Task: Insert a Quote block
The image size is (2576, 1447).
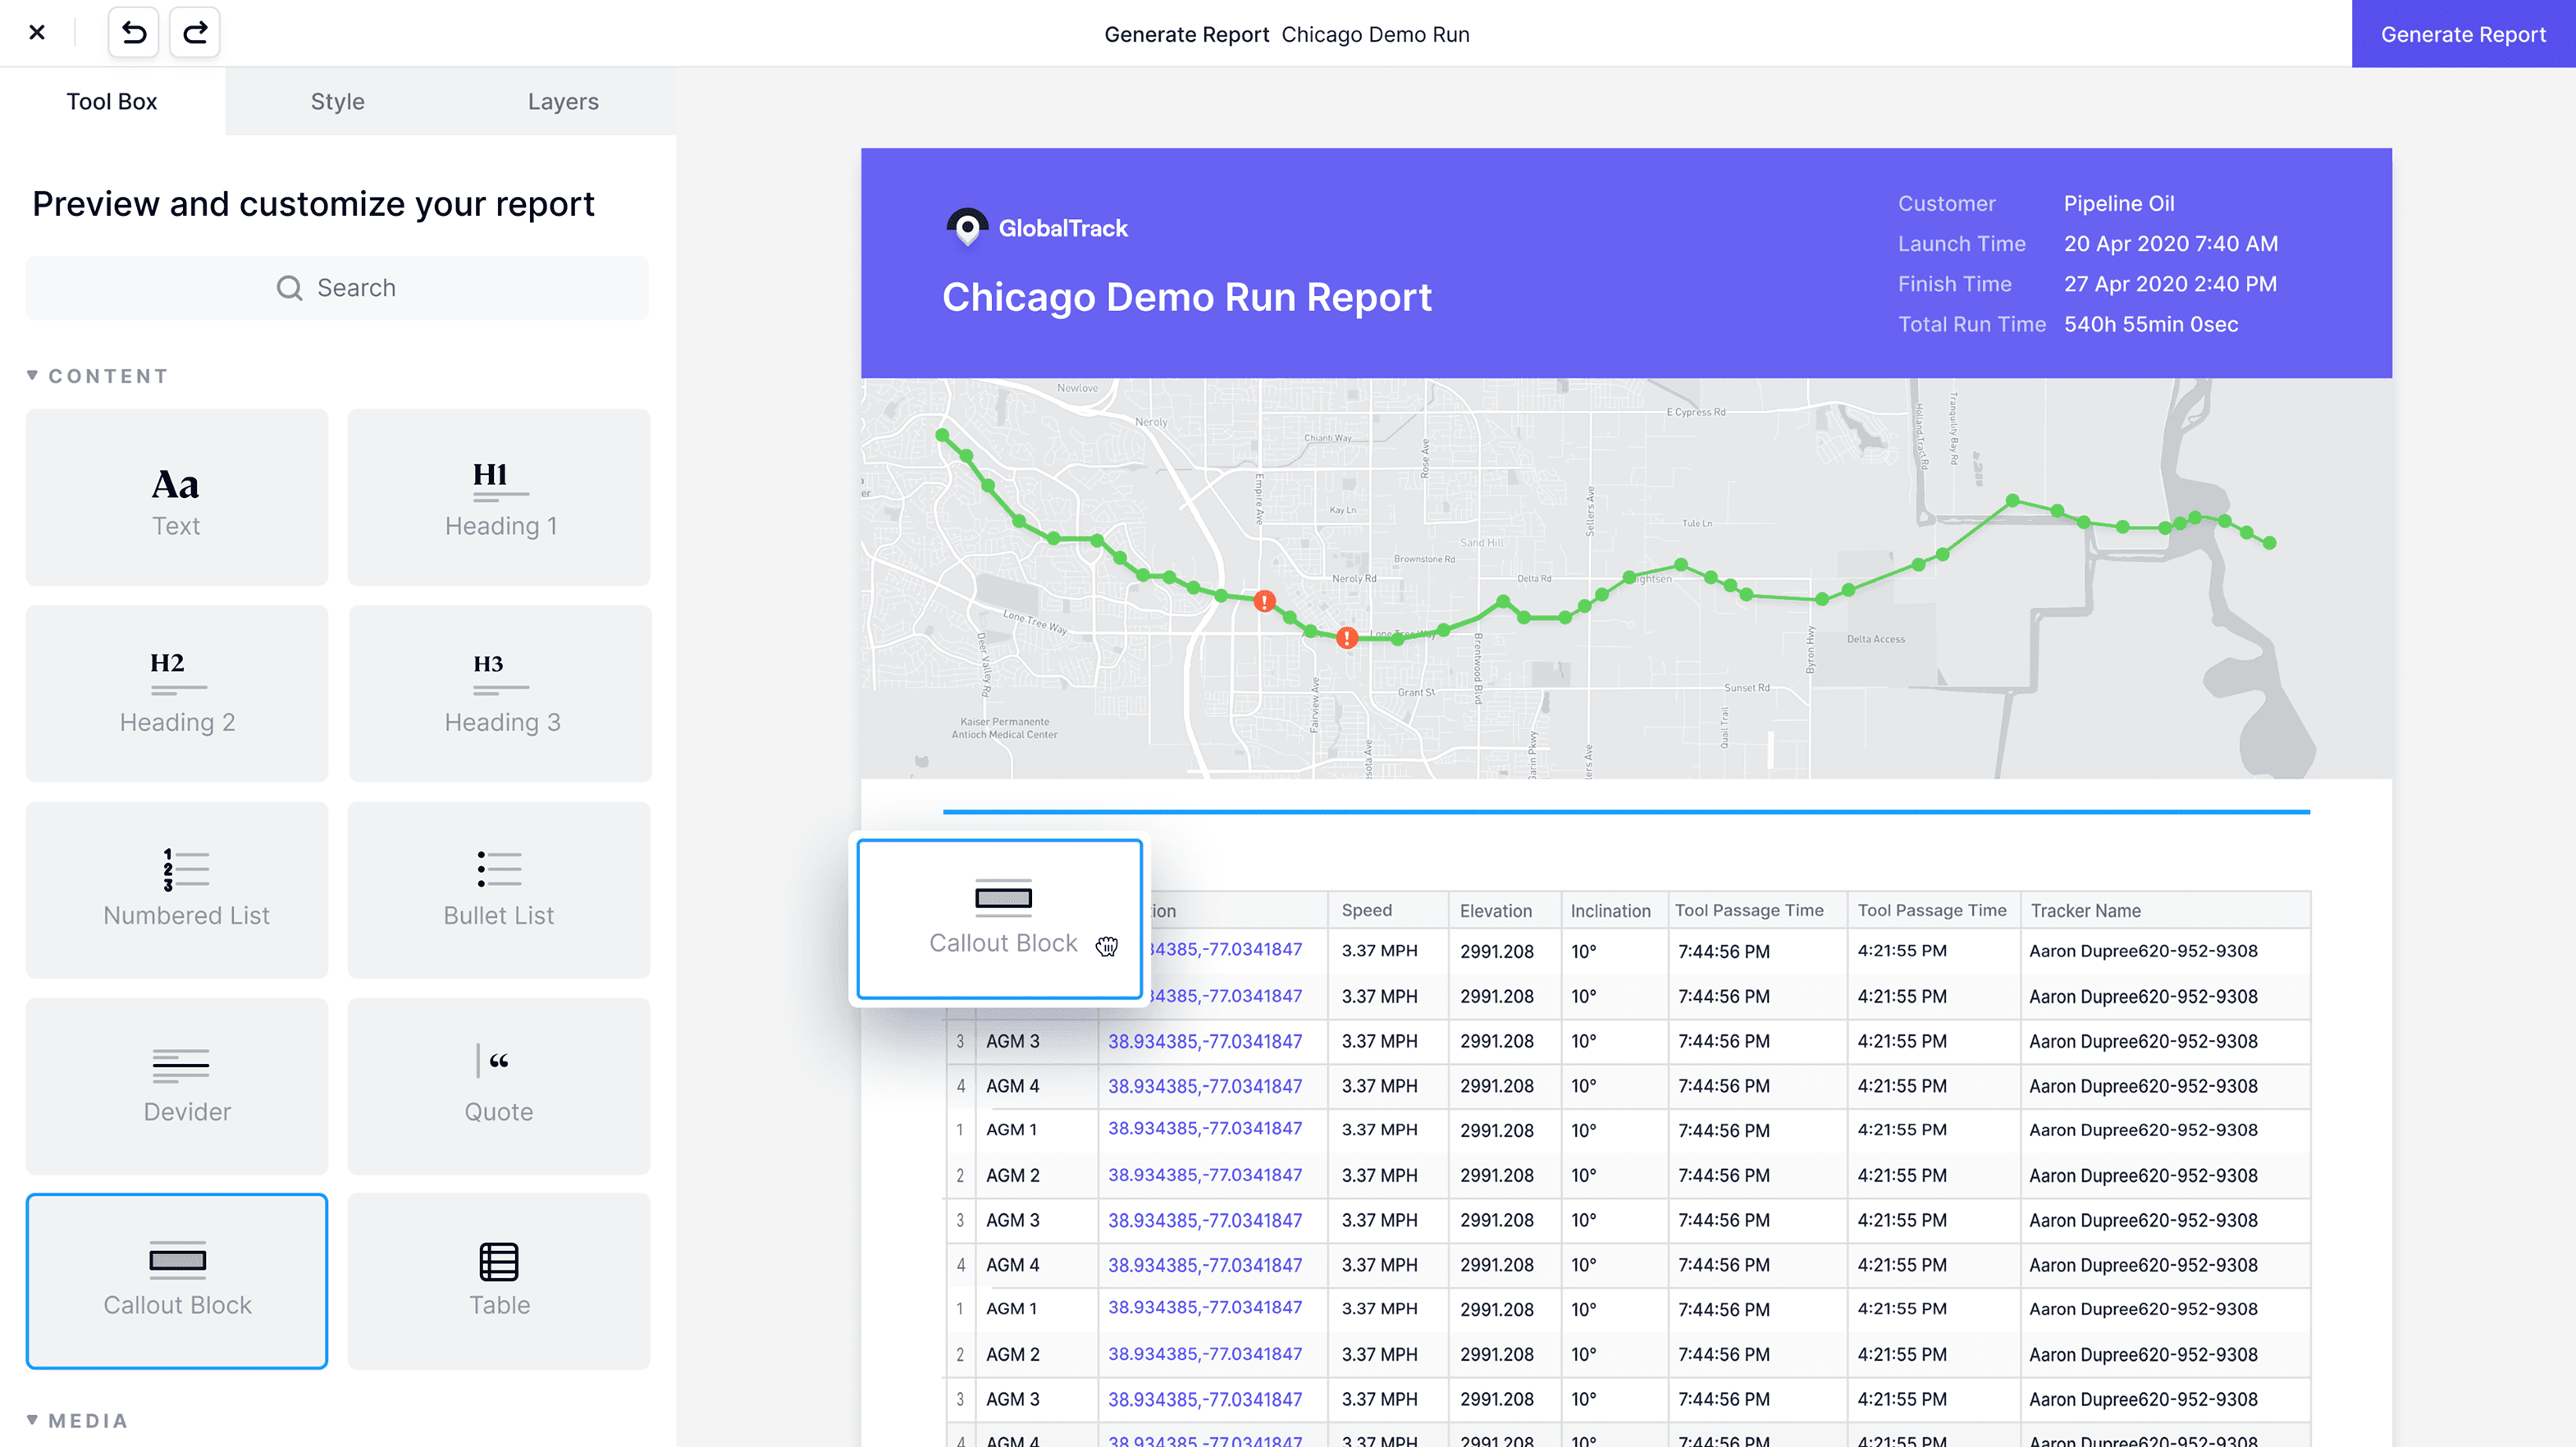Action: tap(499, 1085)
